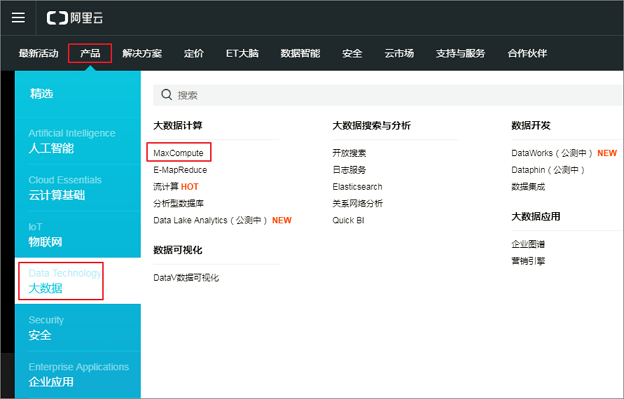Open the ET大脑 menu

coord(242,53)
